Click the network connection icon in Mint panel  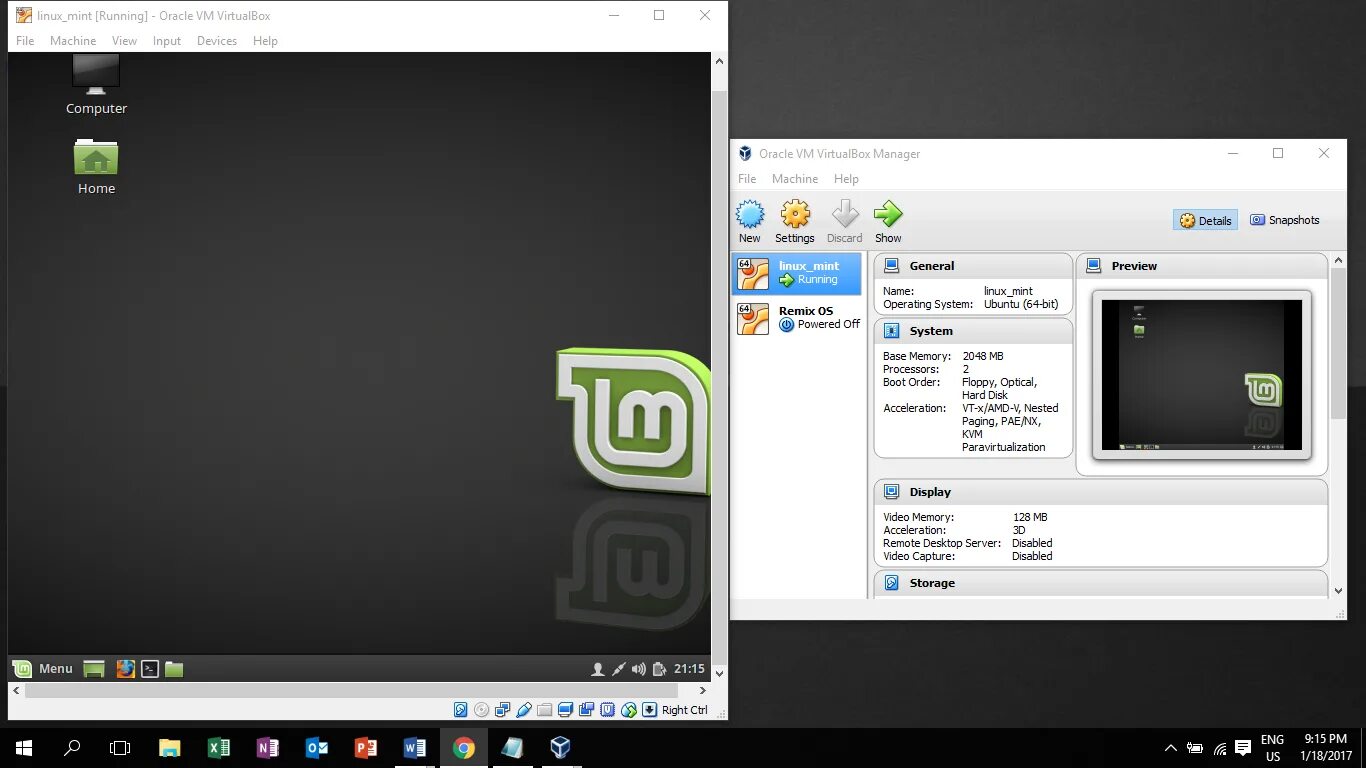click(619, 669)
